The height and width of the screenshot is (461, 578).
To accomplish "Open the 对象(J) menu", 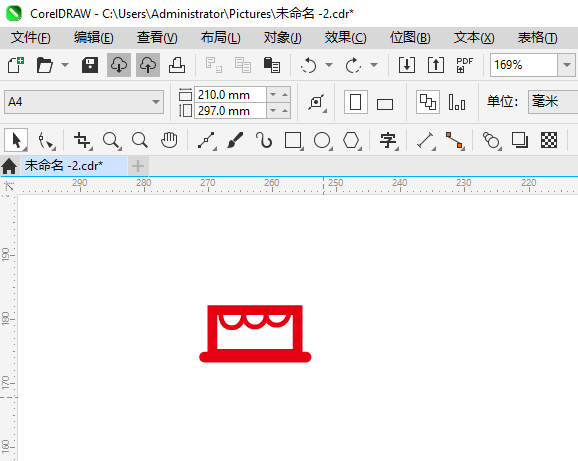I will pyautogui.click(x=282, y=38).
